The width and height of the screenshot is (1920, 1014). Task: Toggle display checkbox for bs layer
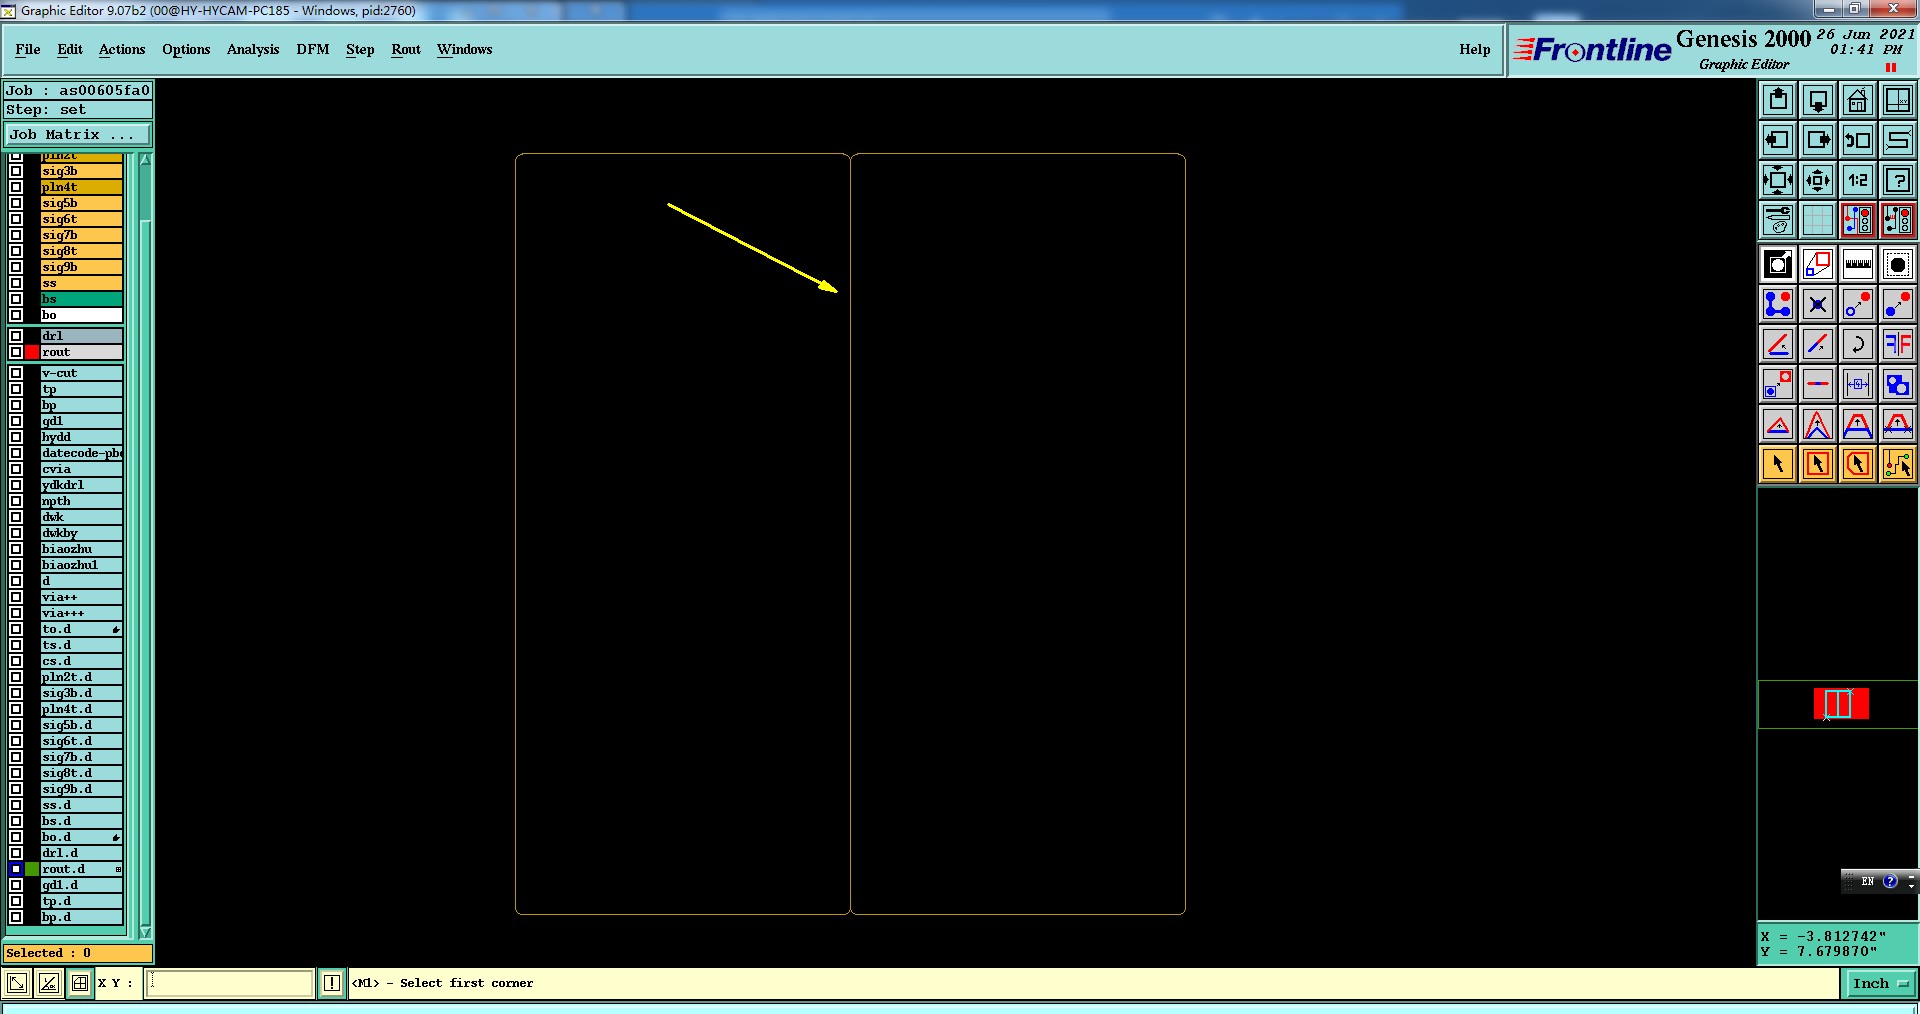16,299
